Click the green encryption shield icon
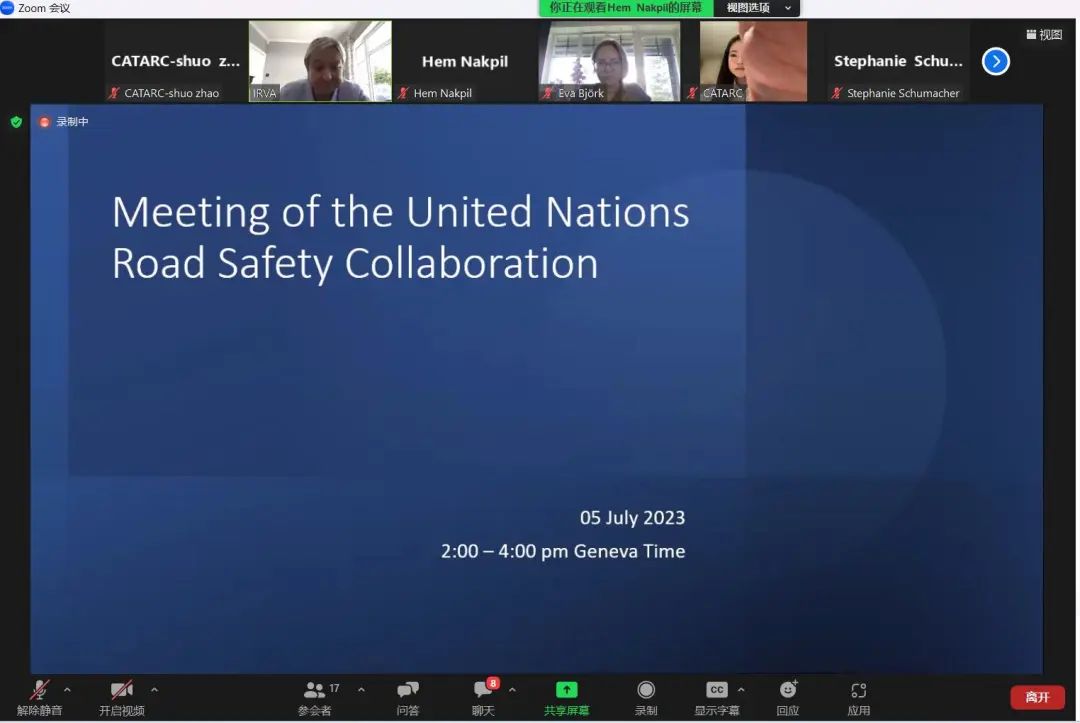1080x723 pixels. (x=16, y=122)
